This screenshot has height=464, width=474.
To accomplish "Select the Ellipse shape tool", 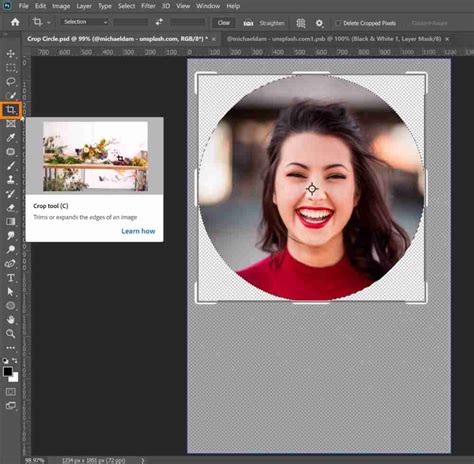I will pos(11,306).
